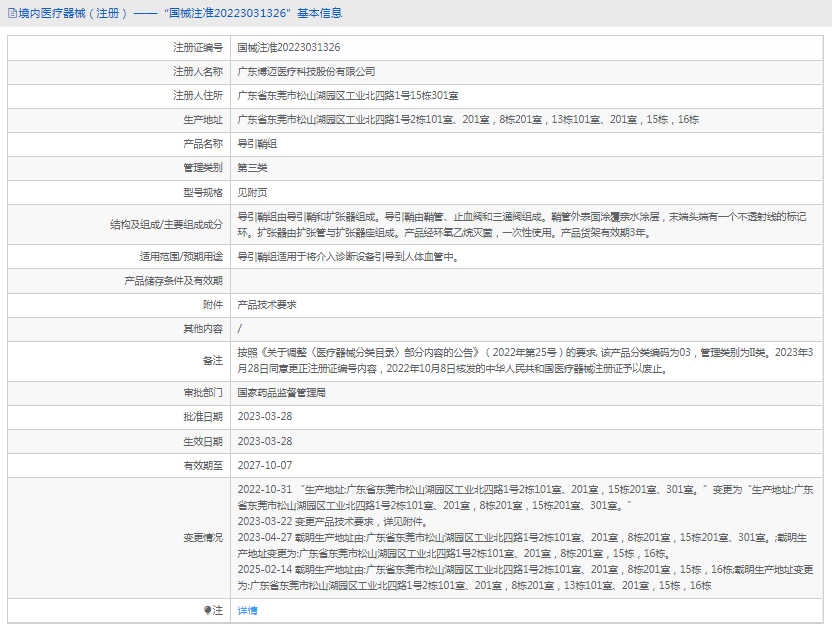Click the label 生产地址

pyautogui.click(x=203, y=119)
